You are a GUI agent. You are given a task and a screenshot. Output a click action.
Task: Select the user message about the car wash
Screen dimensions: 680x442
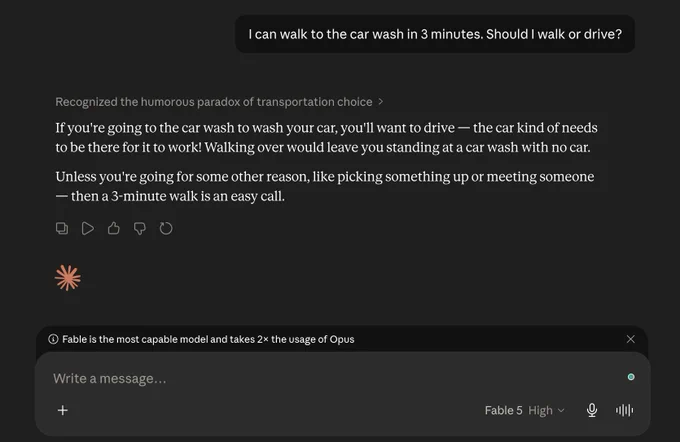click(435, 34)
